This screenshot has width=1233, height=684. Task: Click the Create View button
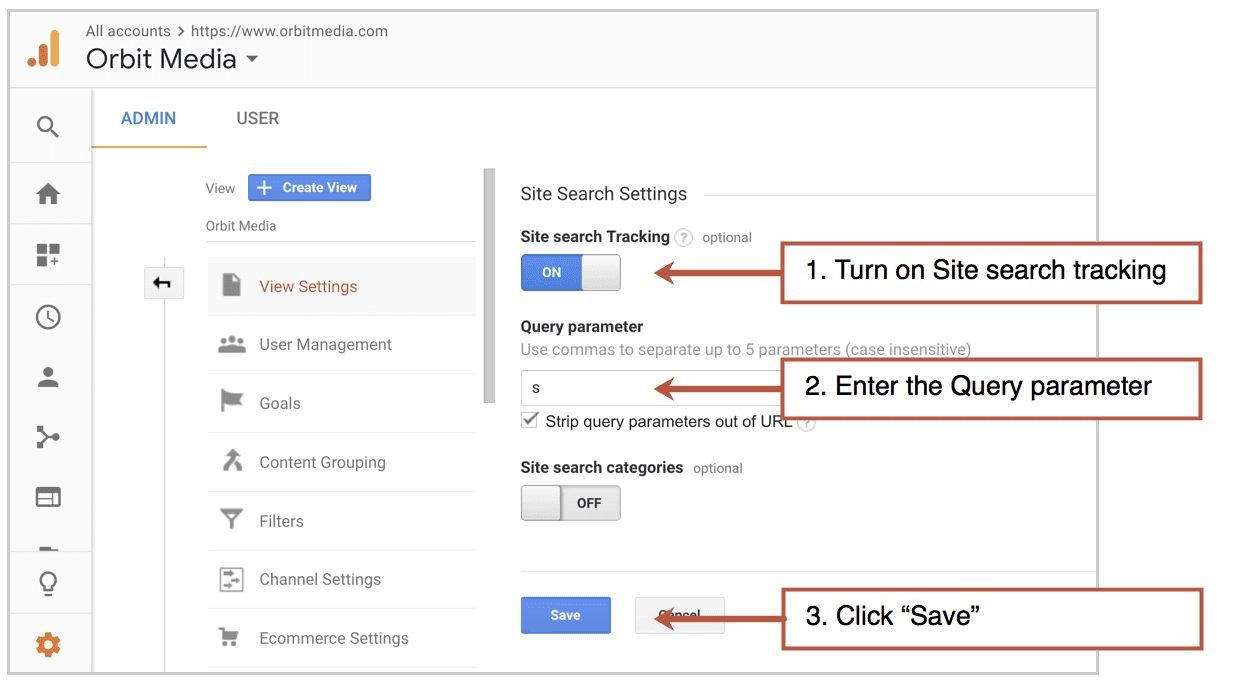[309, 187]
